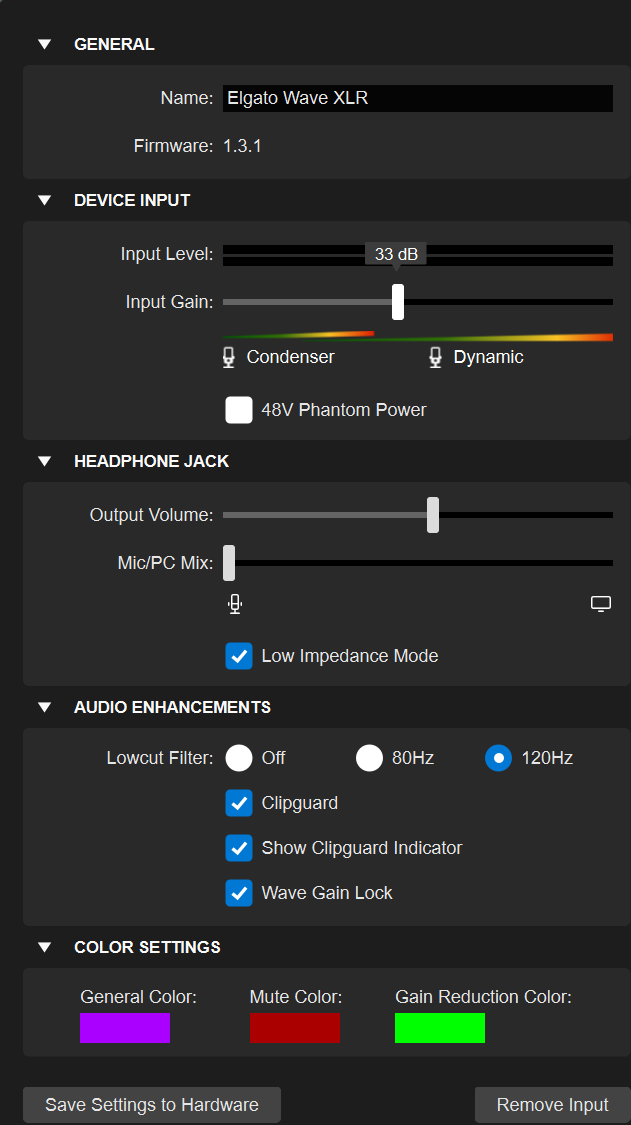Click the Condenser gain range bar
This screenshot has width=631, height=1125.
[299, 334]
